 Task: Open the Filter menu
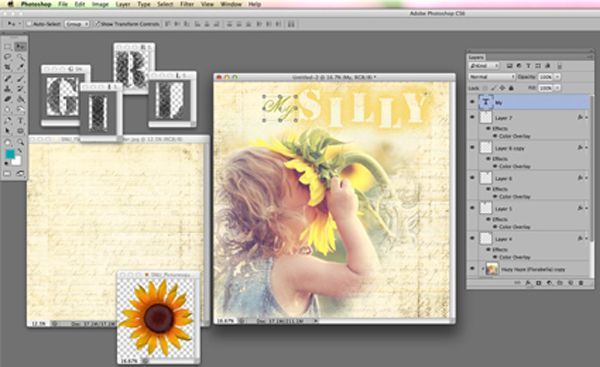click(187, 4)
